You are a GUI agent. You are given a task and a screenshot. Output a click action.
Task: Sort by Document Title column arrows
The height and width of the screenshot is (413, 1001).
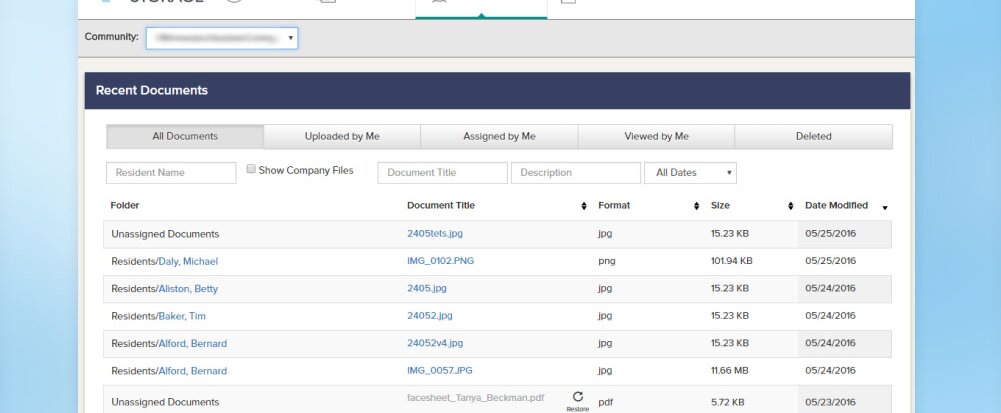(x=584, y=206)
